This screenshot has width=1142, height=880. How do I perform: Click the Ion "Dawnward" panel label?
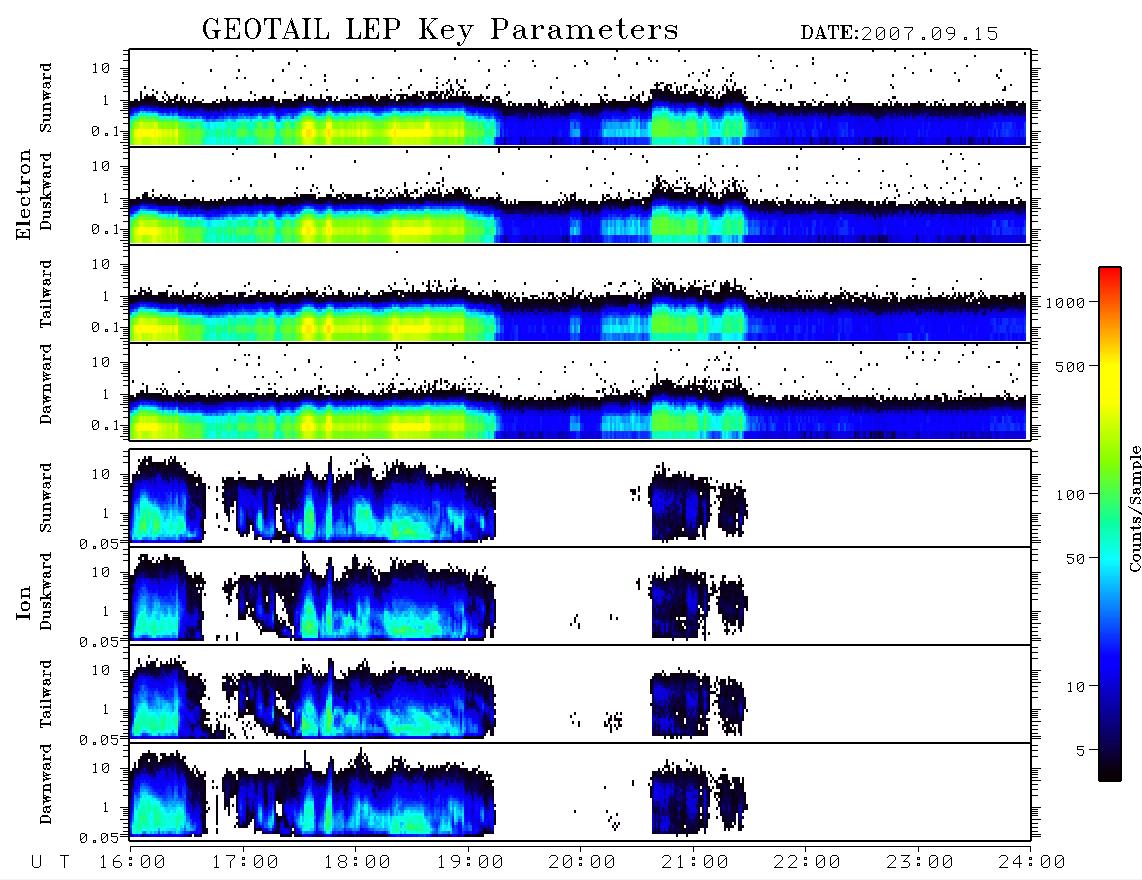(x=46, y=784)
